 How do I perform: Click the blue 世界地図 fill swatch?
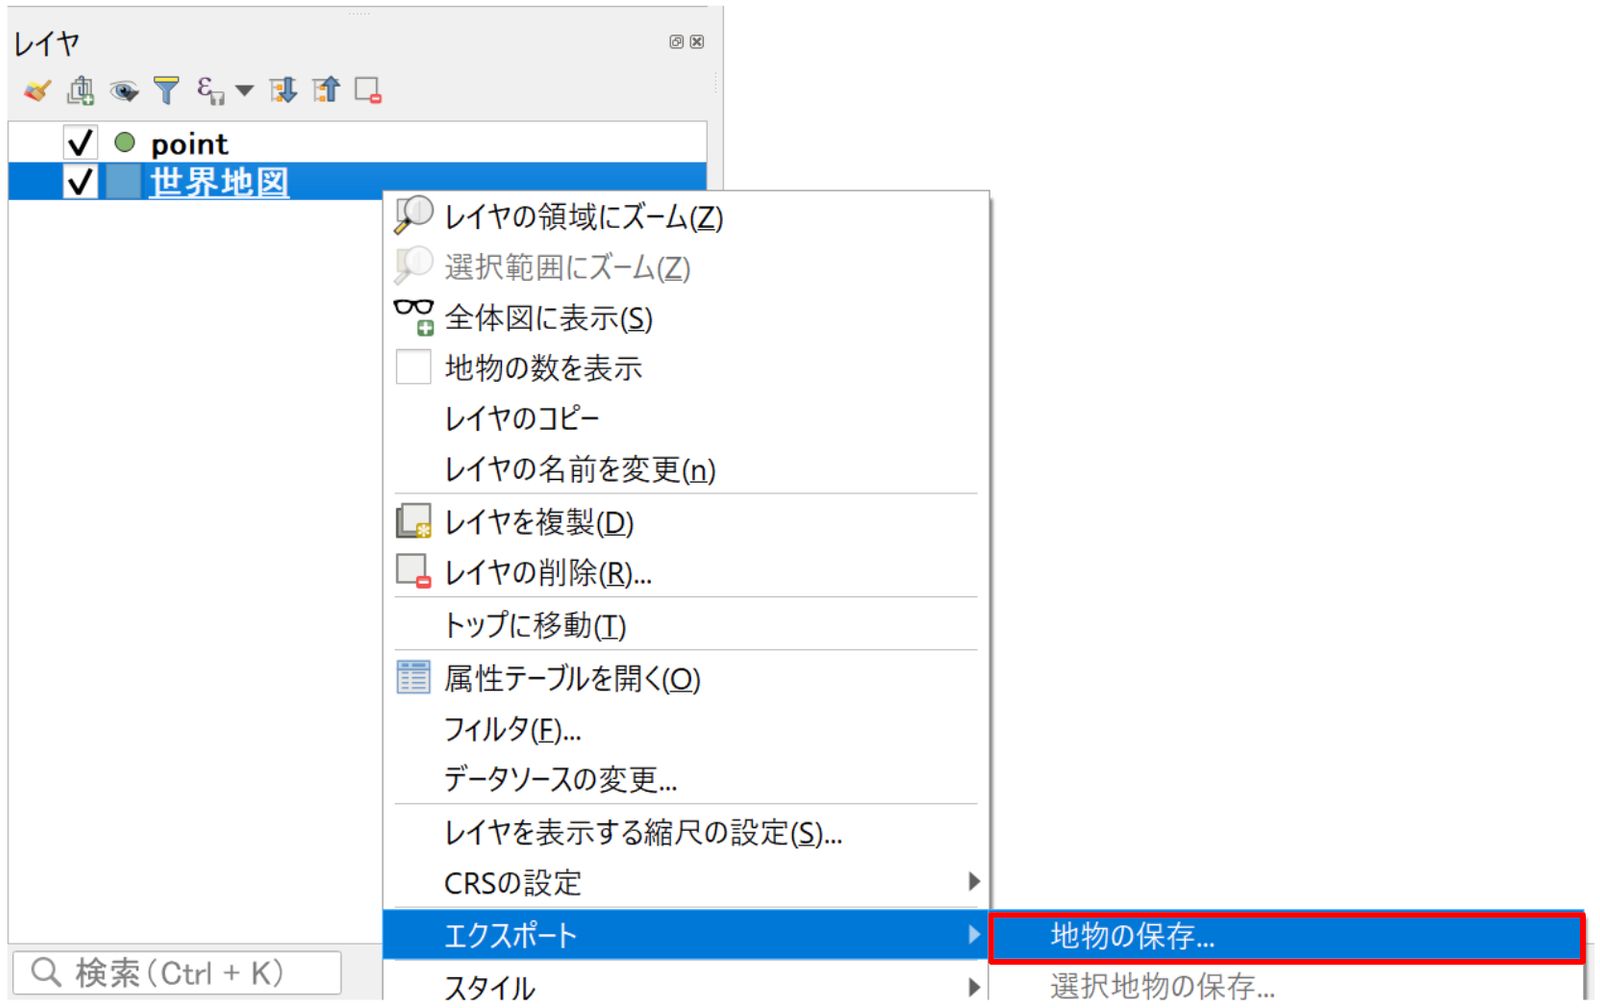pyautogui.click(x=124, y=182)
